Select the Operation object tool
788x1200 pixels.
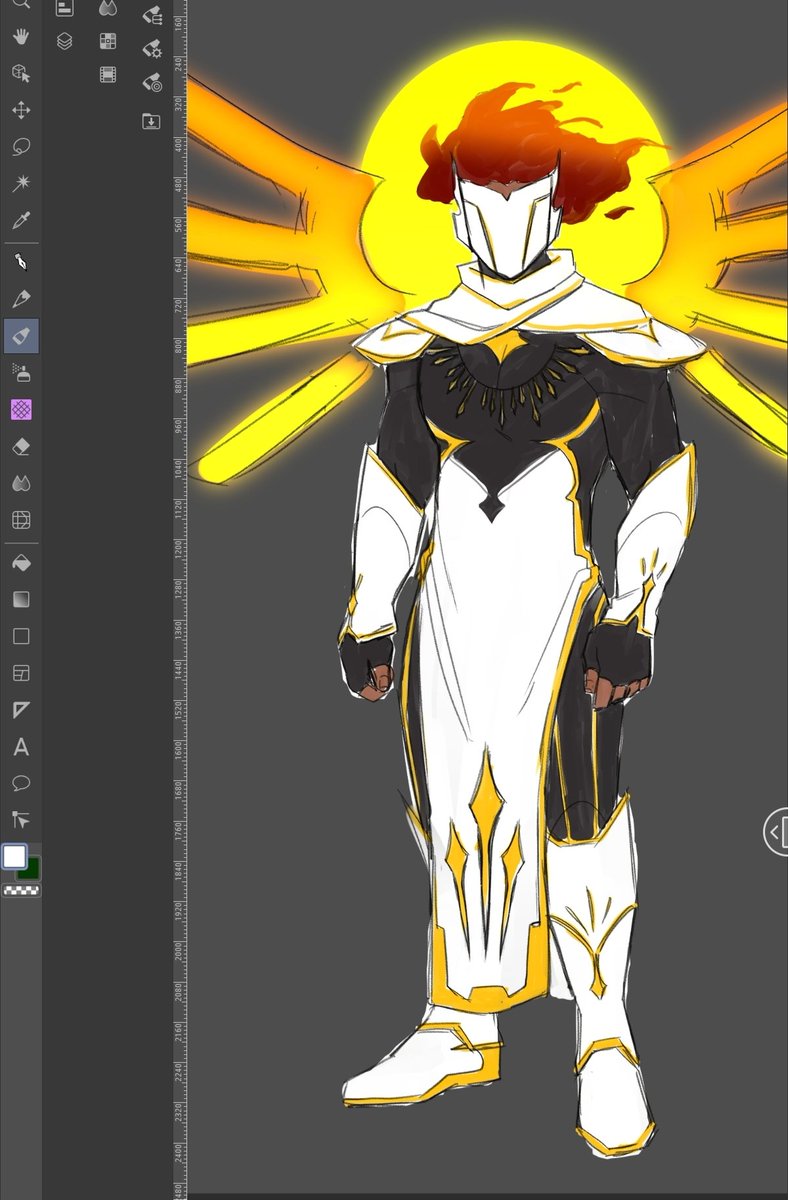[x=21, y=74]
